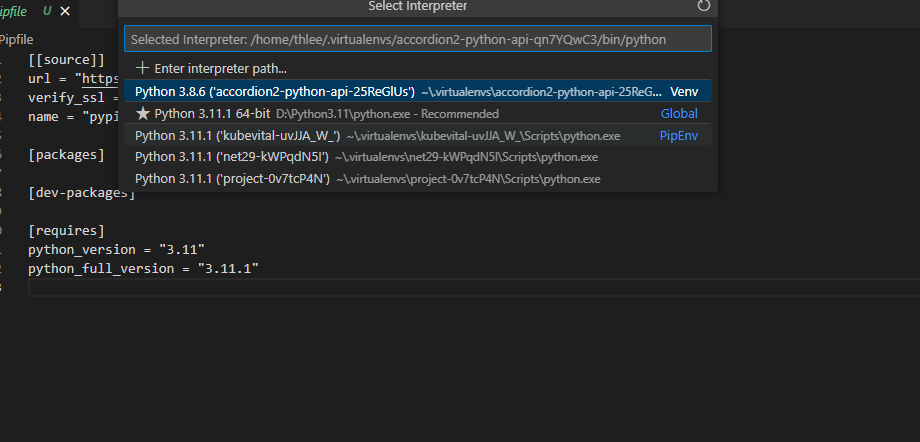
Task: Close the Pipfile editor tab
Action: (65, 11)
